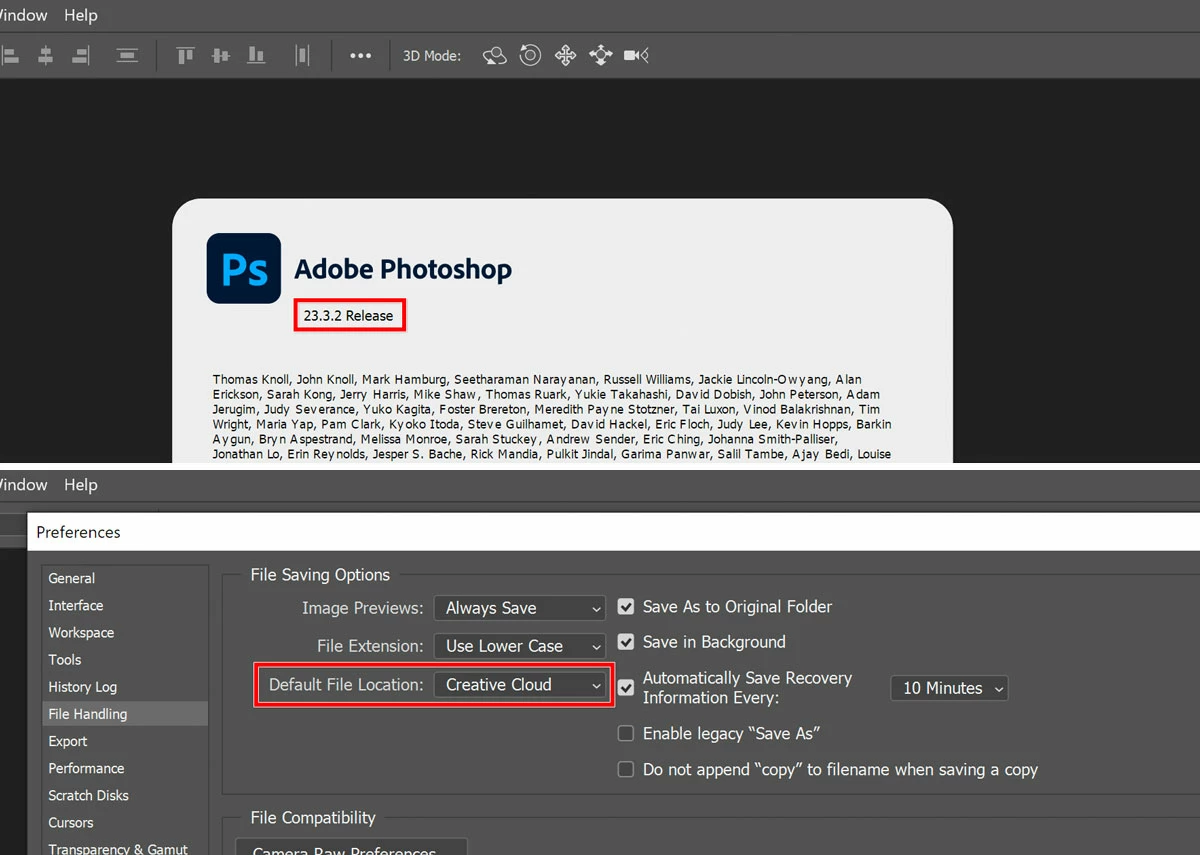Select the Slide 3D camera icon
This screenshot has height=855, width=1200.
tap(600, 56)
